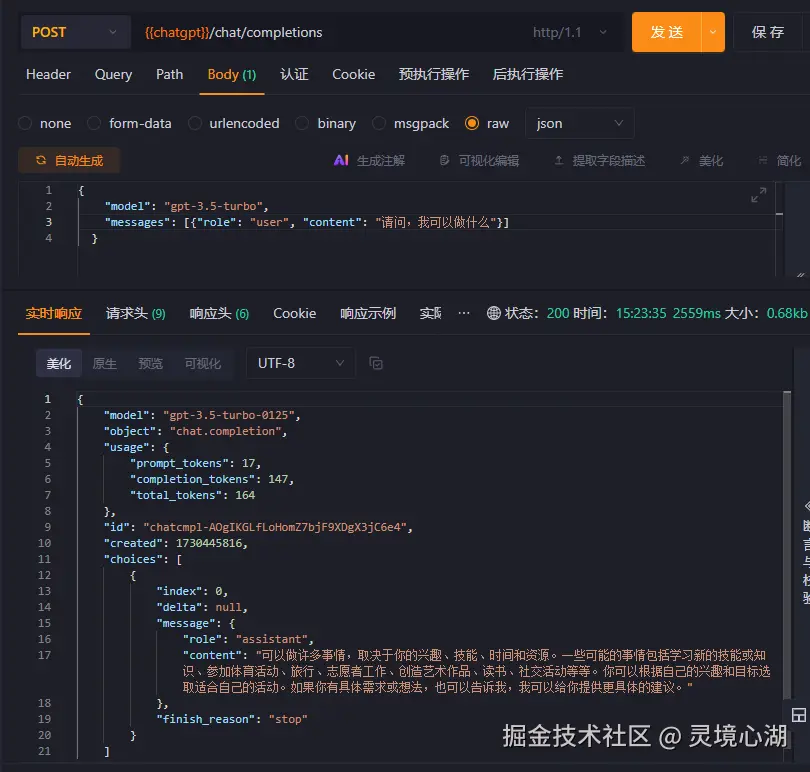The image size is (810, 772).
Task: Click the "finish_reason": "stop" line
Action: pyautogui.click(x=232, y=719)
